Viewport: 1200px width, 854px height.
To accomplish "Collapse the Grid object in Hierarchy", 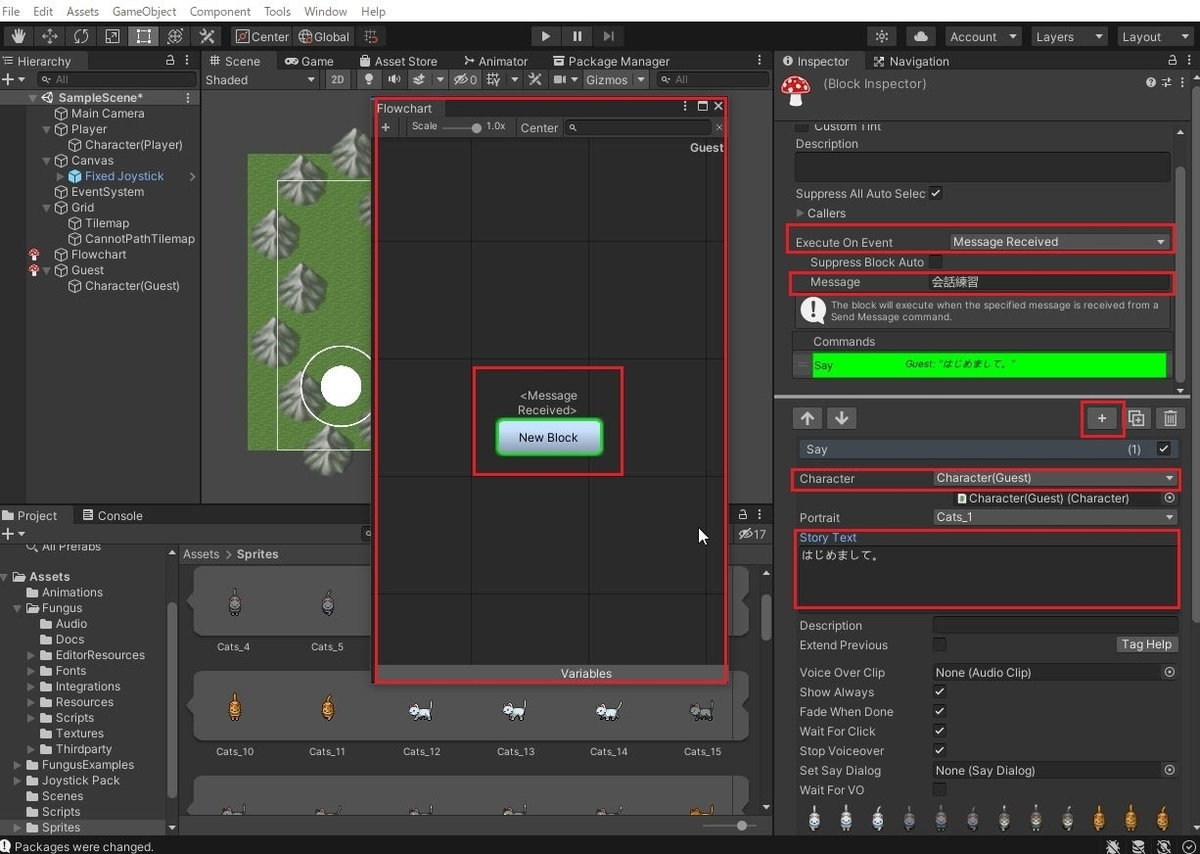I will 47,208.
